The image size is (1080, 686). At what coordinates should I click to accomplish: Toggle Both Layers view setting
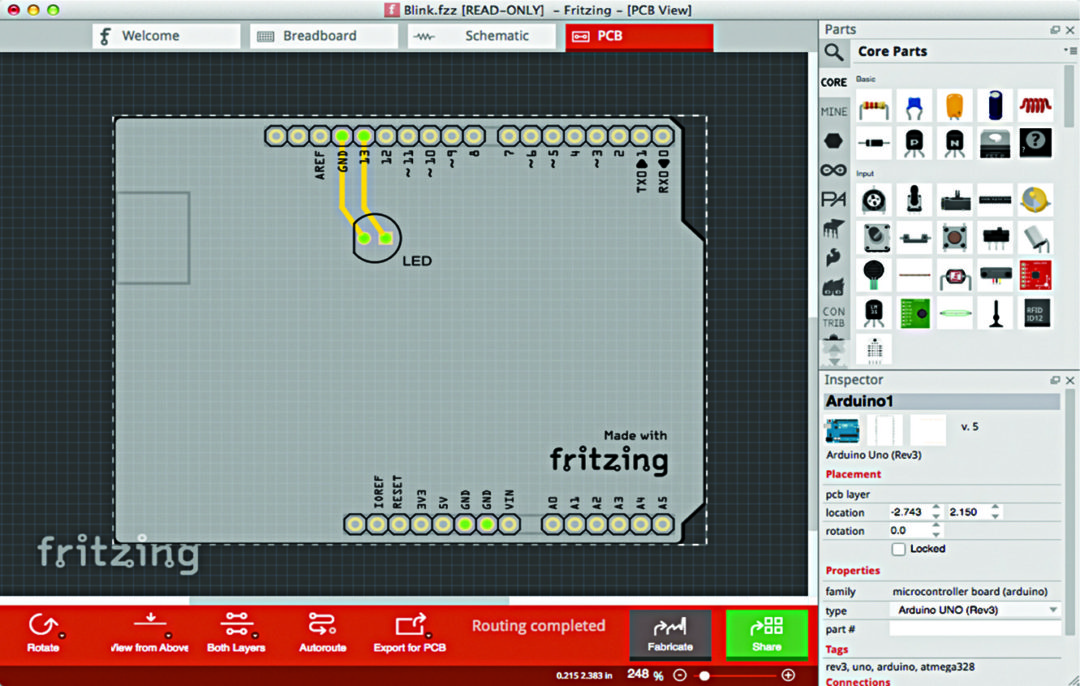pyautogui.click(x=237, y=627)
